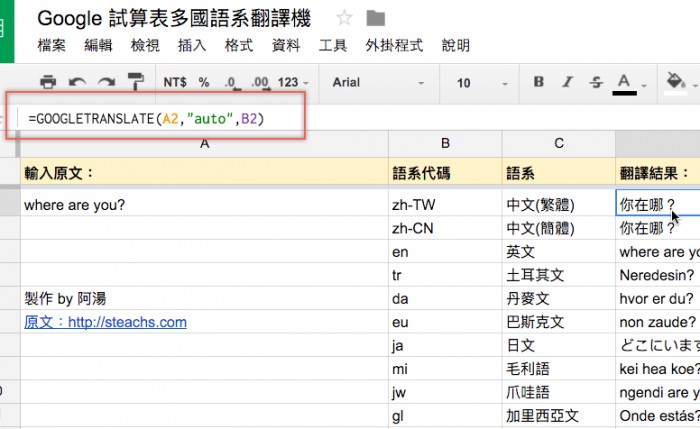This screenshot has width=700, height=429.
Task: Choose text color with underlined A
Action: [x=625, y=83]
